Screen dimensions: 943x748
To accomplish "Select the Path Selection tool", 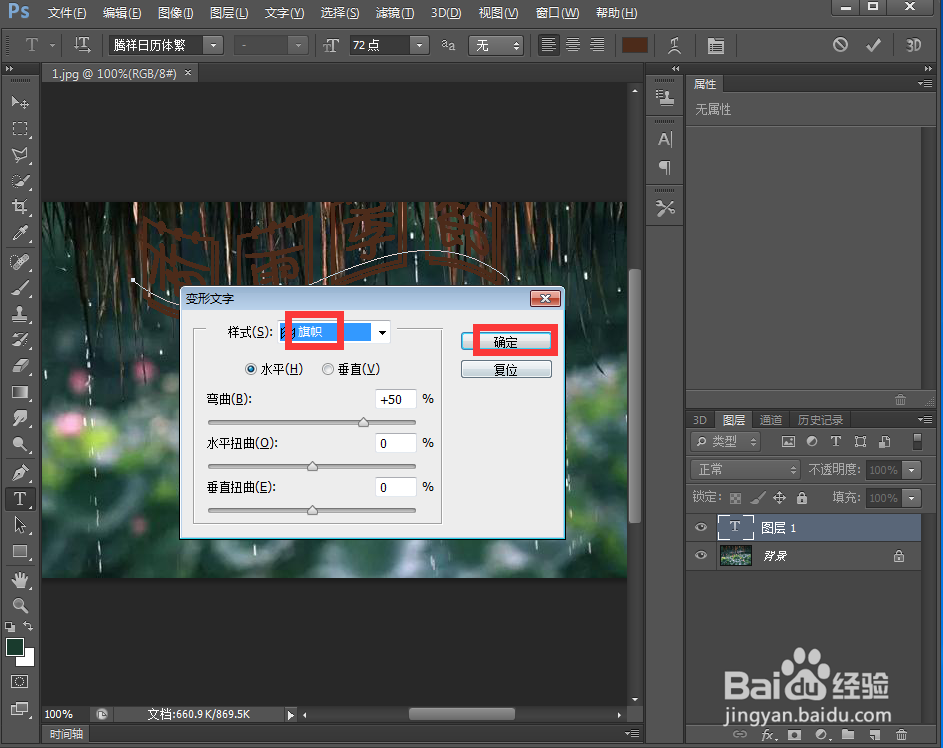I will [x=20, y=525].
